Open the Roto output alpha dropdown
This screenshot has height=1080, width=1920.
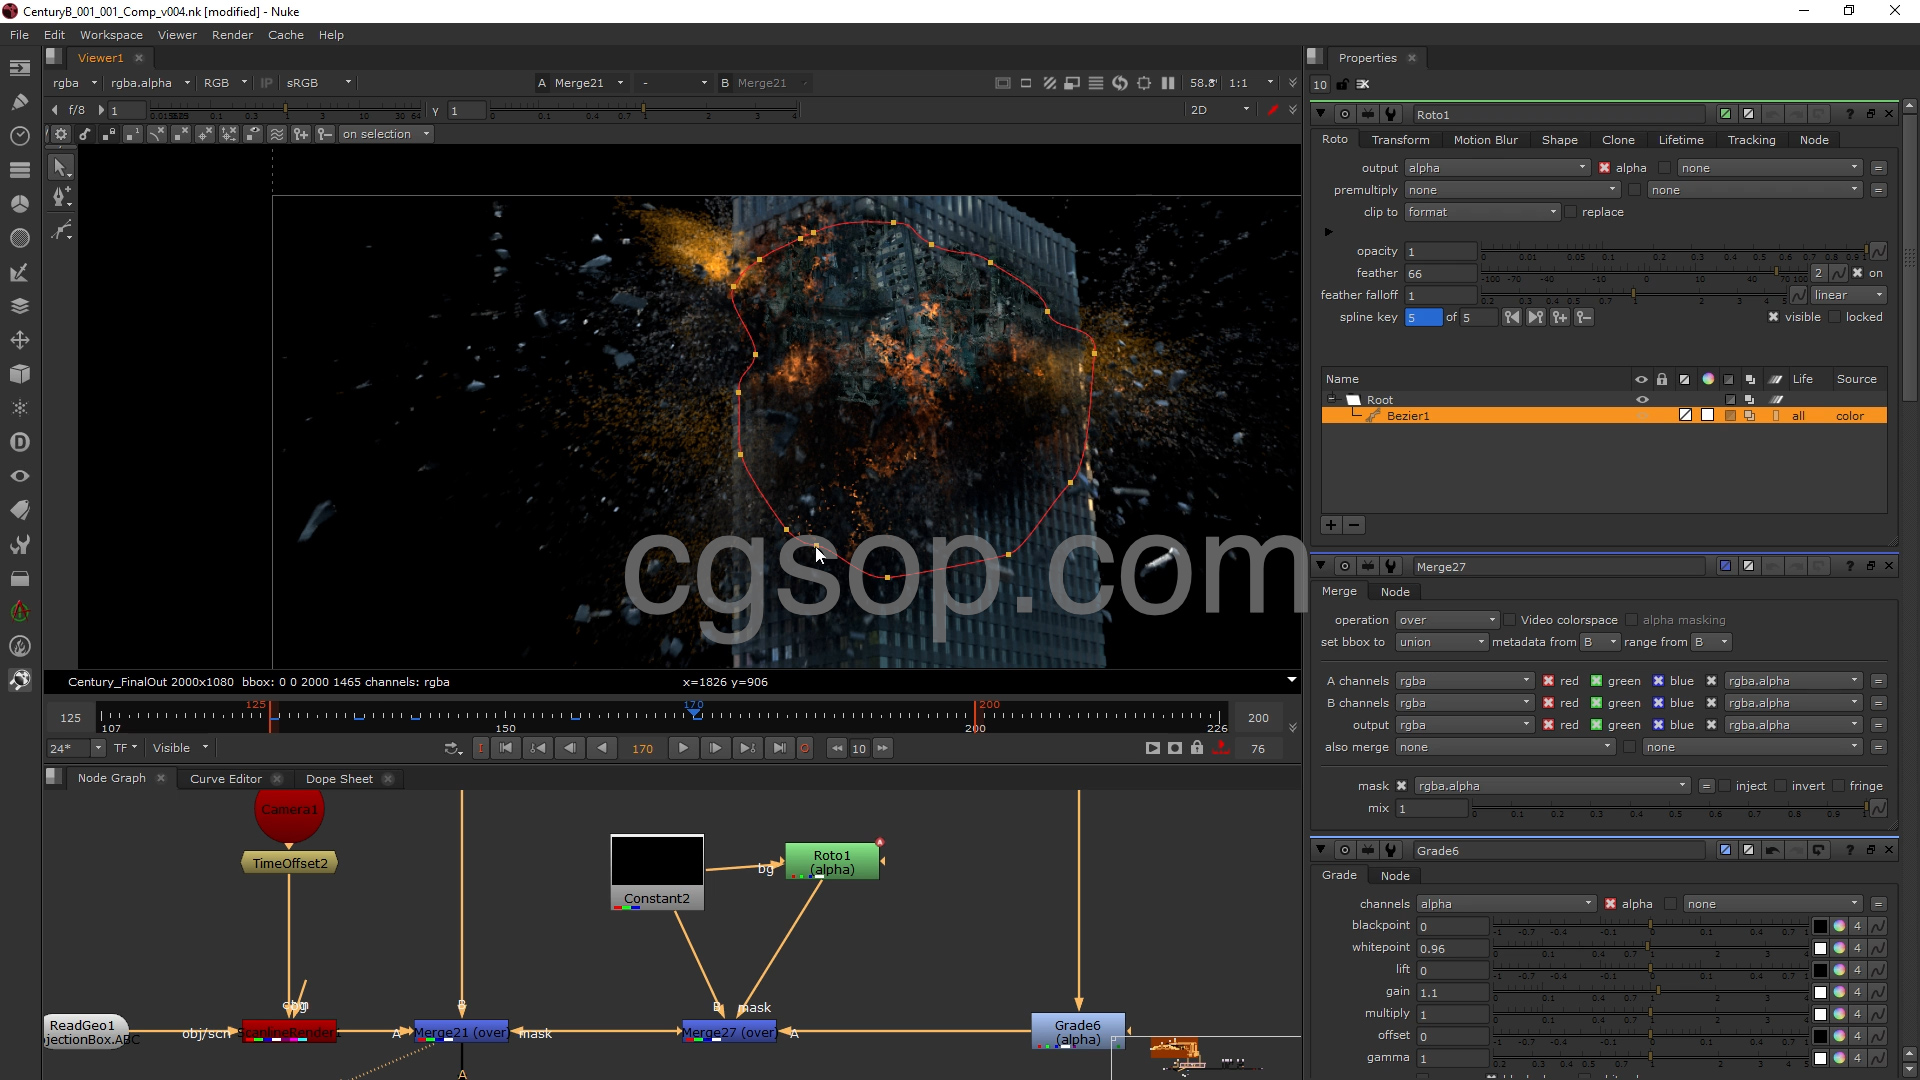(1497, 168)
